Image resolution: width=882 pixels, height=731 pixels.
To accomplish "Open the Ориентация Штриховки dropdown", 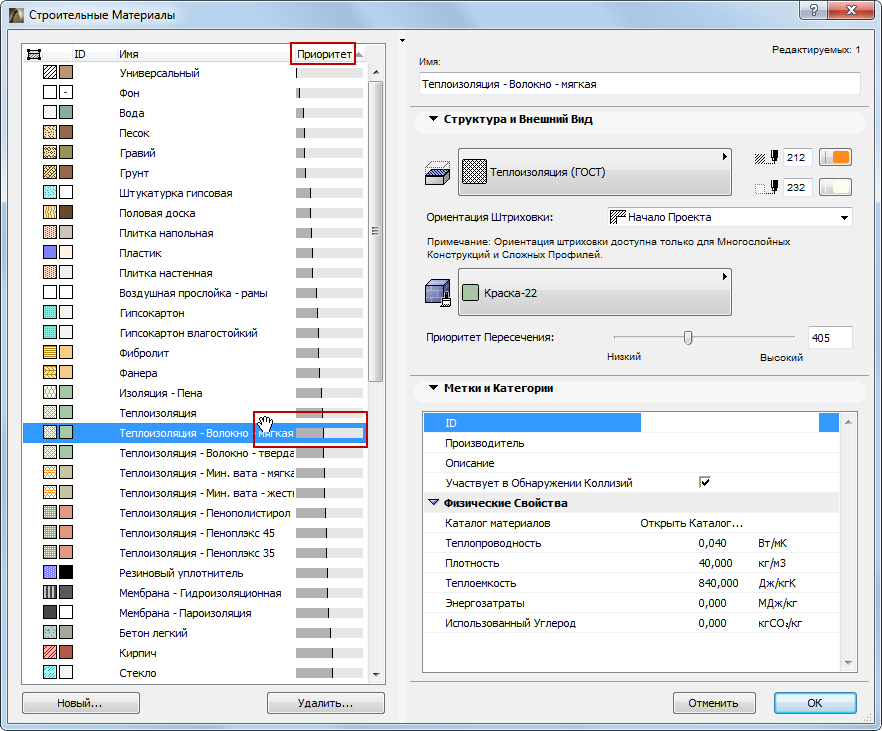I will (730, 217).
